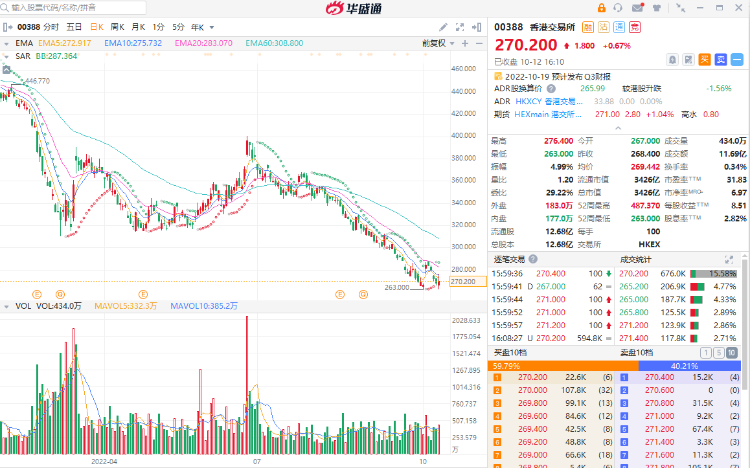
Task: Switch to 五日 five-day tab
Action: 74,27
